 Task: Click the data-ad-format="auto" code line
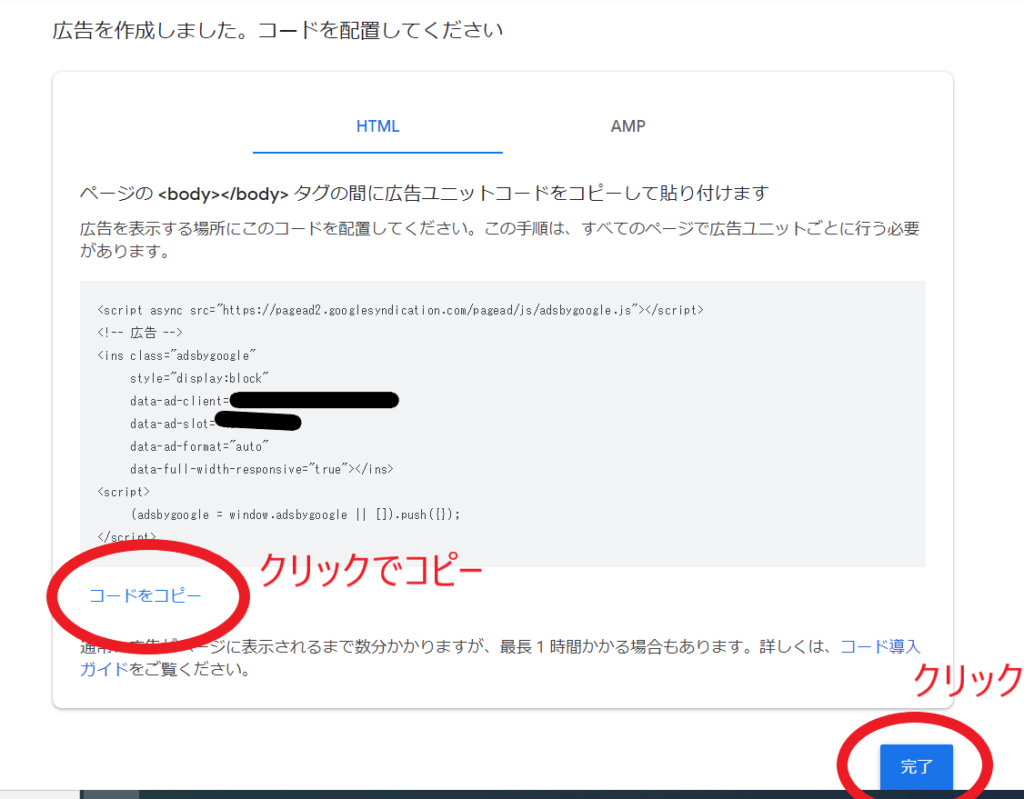(x=199, y=446)
